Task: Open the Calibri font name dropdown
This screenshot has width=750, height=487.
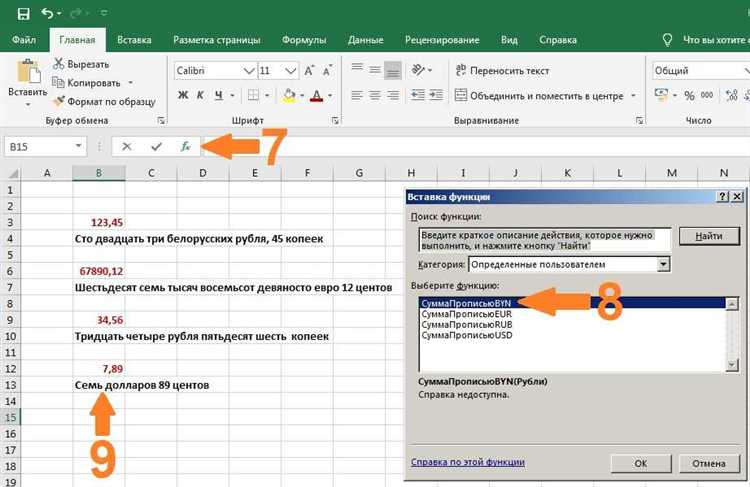Action: coord(249,71)
